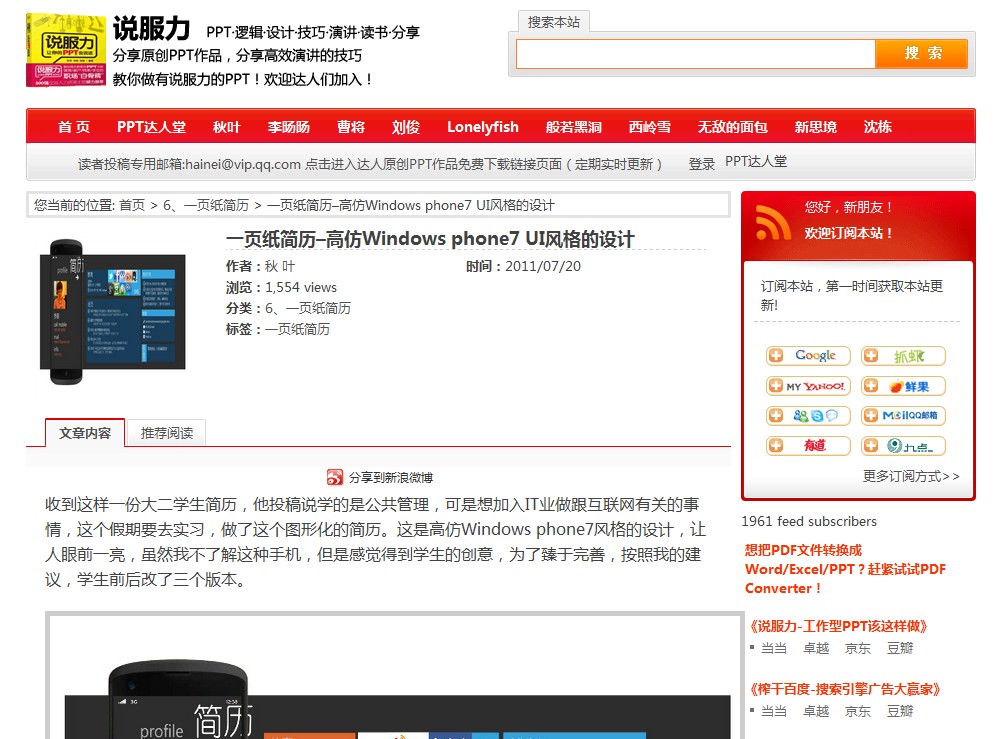Subscribe via QQ邮箱 mail button
Viewport: 1008px width, 739px height.
point(903,416)
